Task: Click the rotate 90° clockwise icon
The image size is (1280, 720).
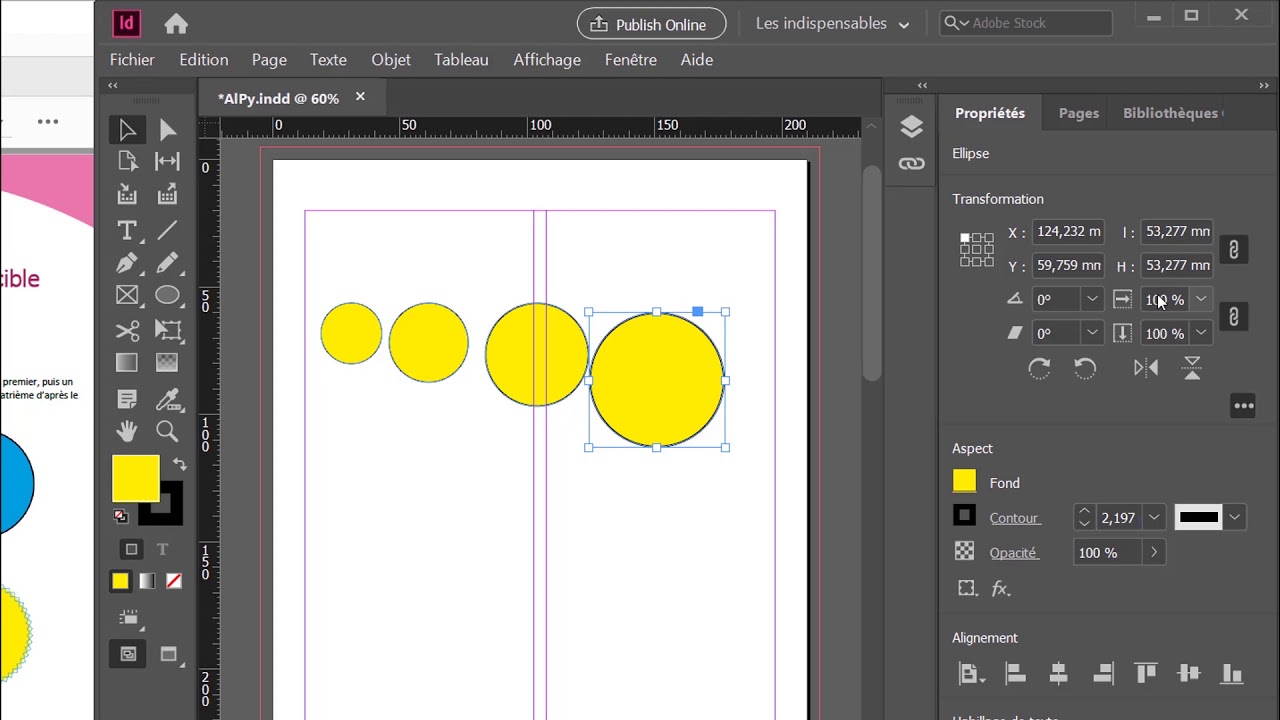Action: coord(1039,368)
